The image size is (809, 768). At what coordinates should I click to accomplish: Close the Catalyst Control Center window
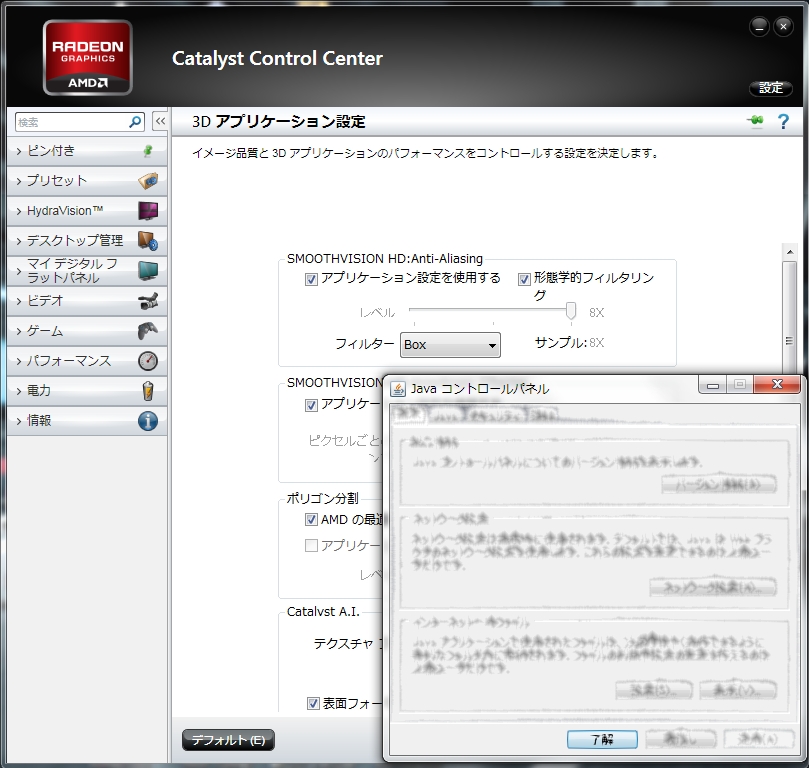[783, 27]
